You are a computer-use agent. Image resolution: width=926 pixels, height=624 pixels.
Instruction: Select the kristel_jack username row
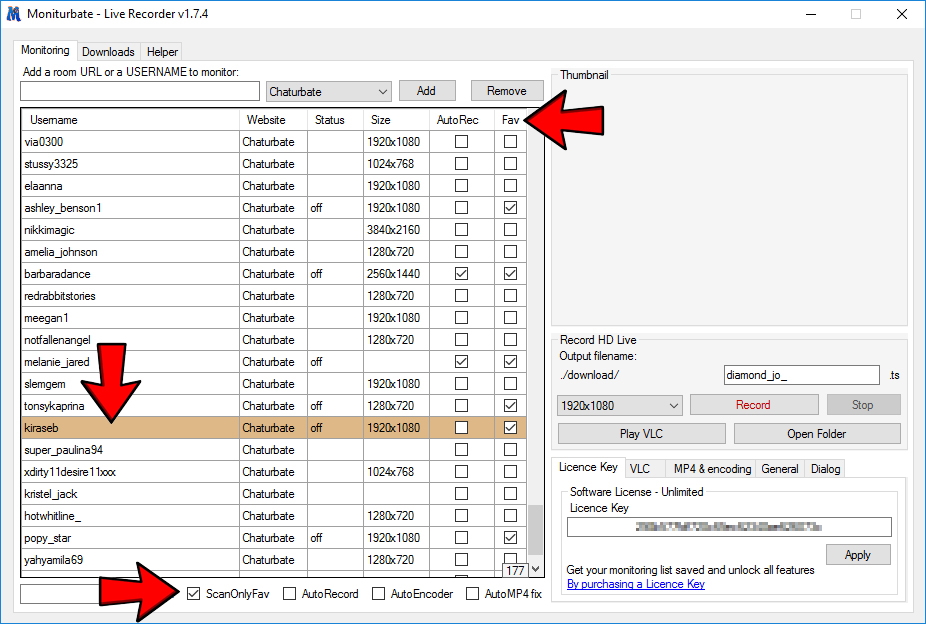pyautogui.click(x=130, y=494)
